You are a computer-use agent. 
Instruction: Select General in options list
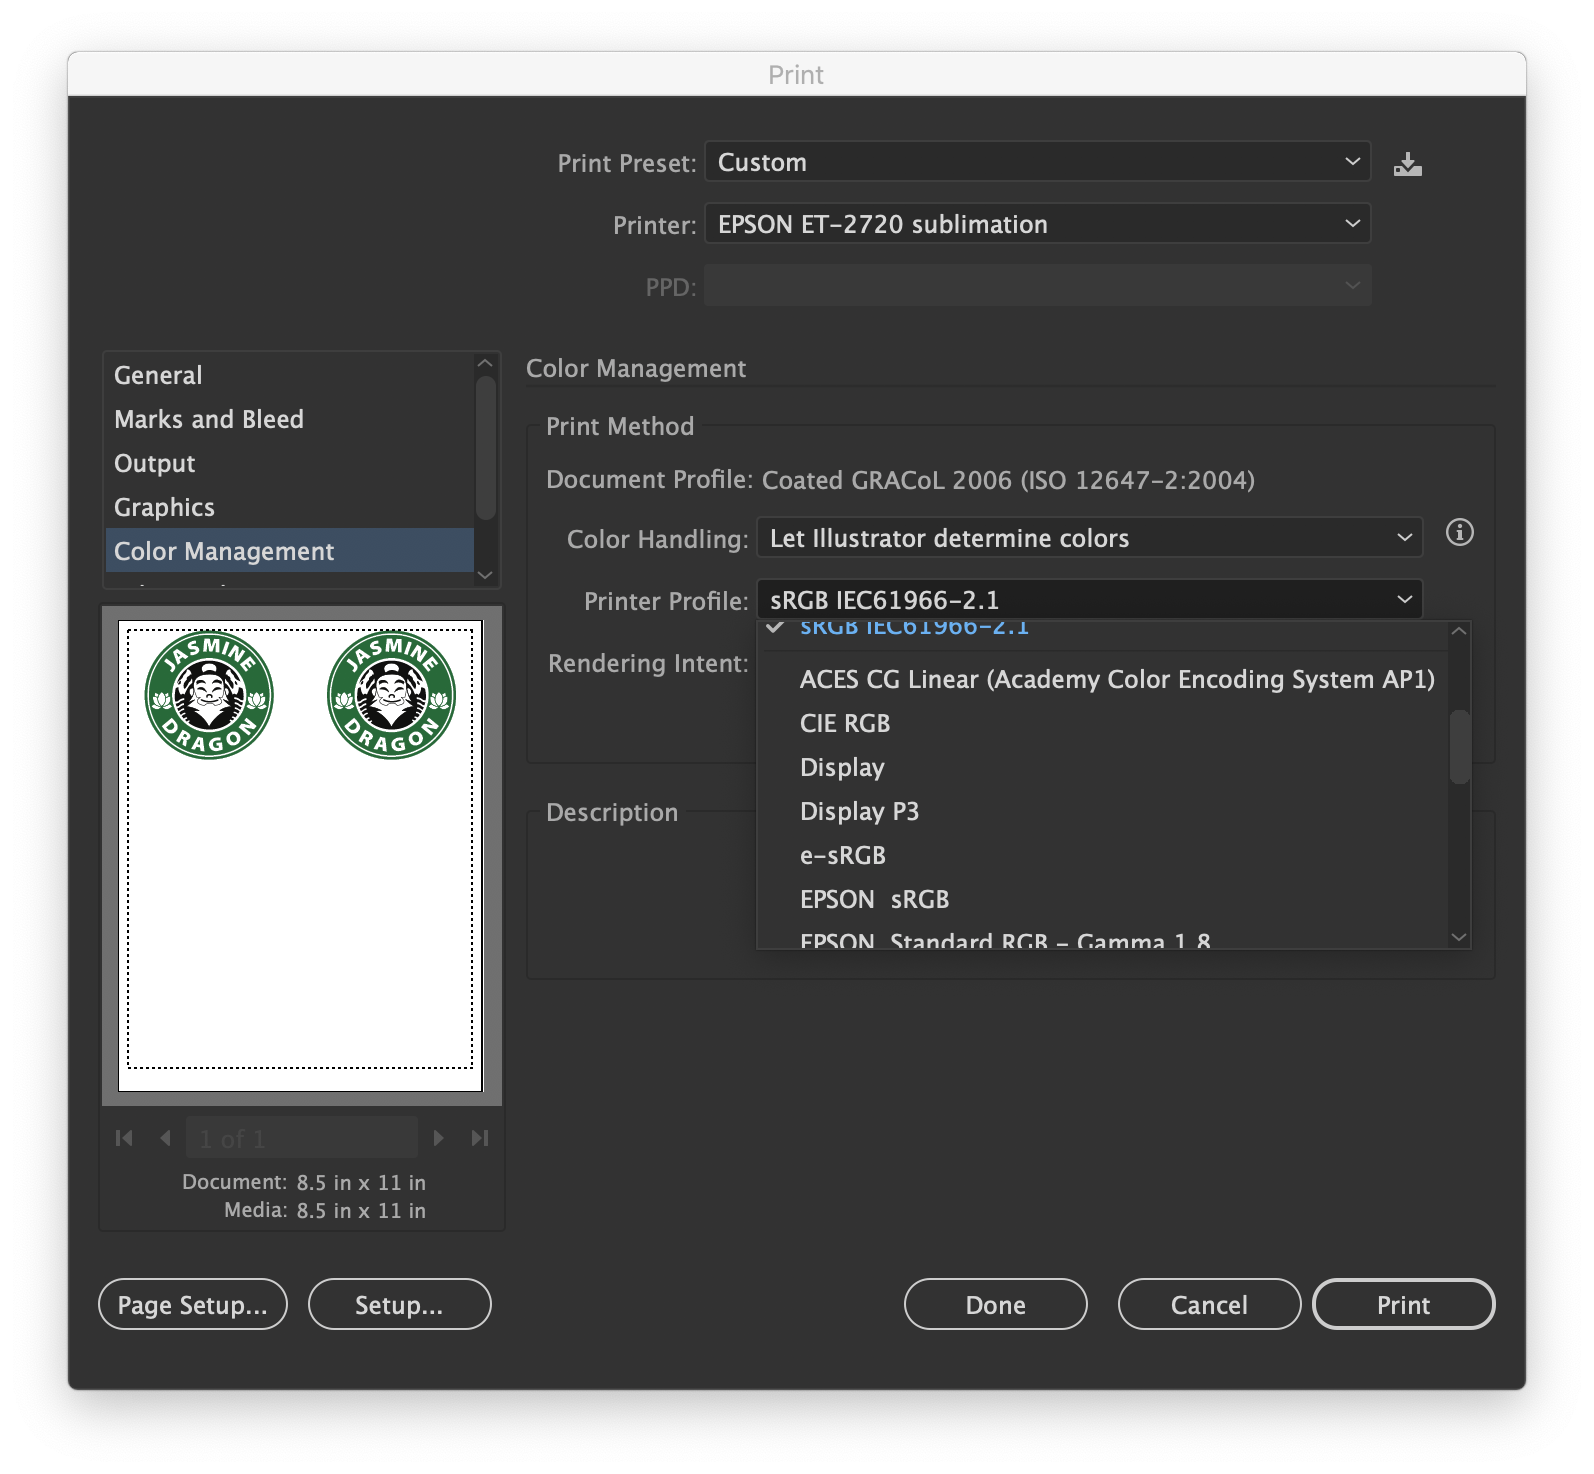(289, 375)
